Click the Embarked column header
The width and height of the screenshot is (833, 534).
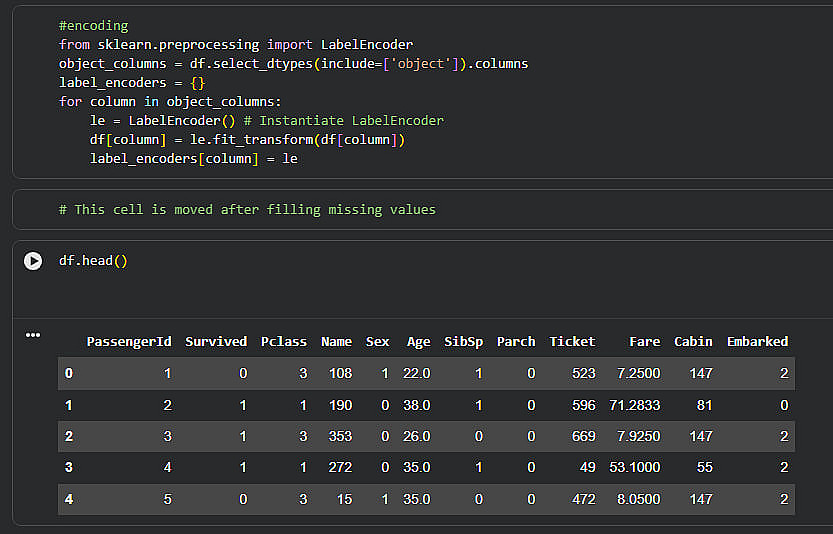point(757,342)
